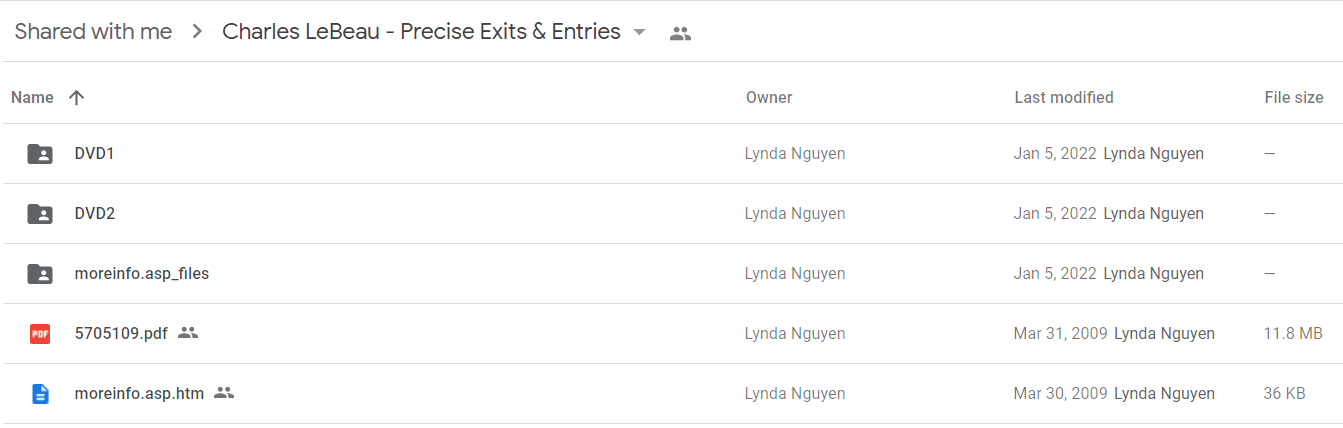
Task: Expand the folder title dropdown arrow
Action: (640, 32)
